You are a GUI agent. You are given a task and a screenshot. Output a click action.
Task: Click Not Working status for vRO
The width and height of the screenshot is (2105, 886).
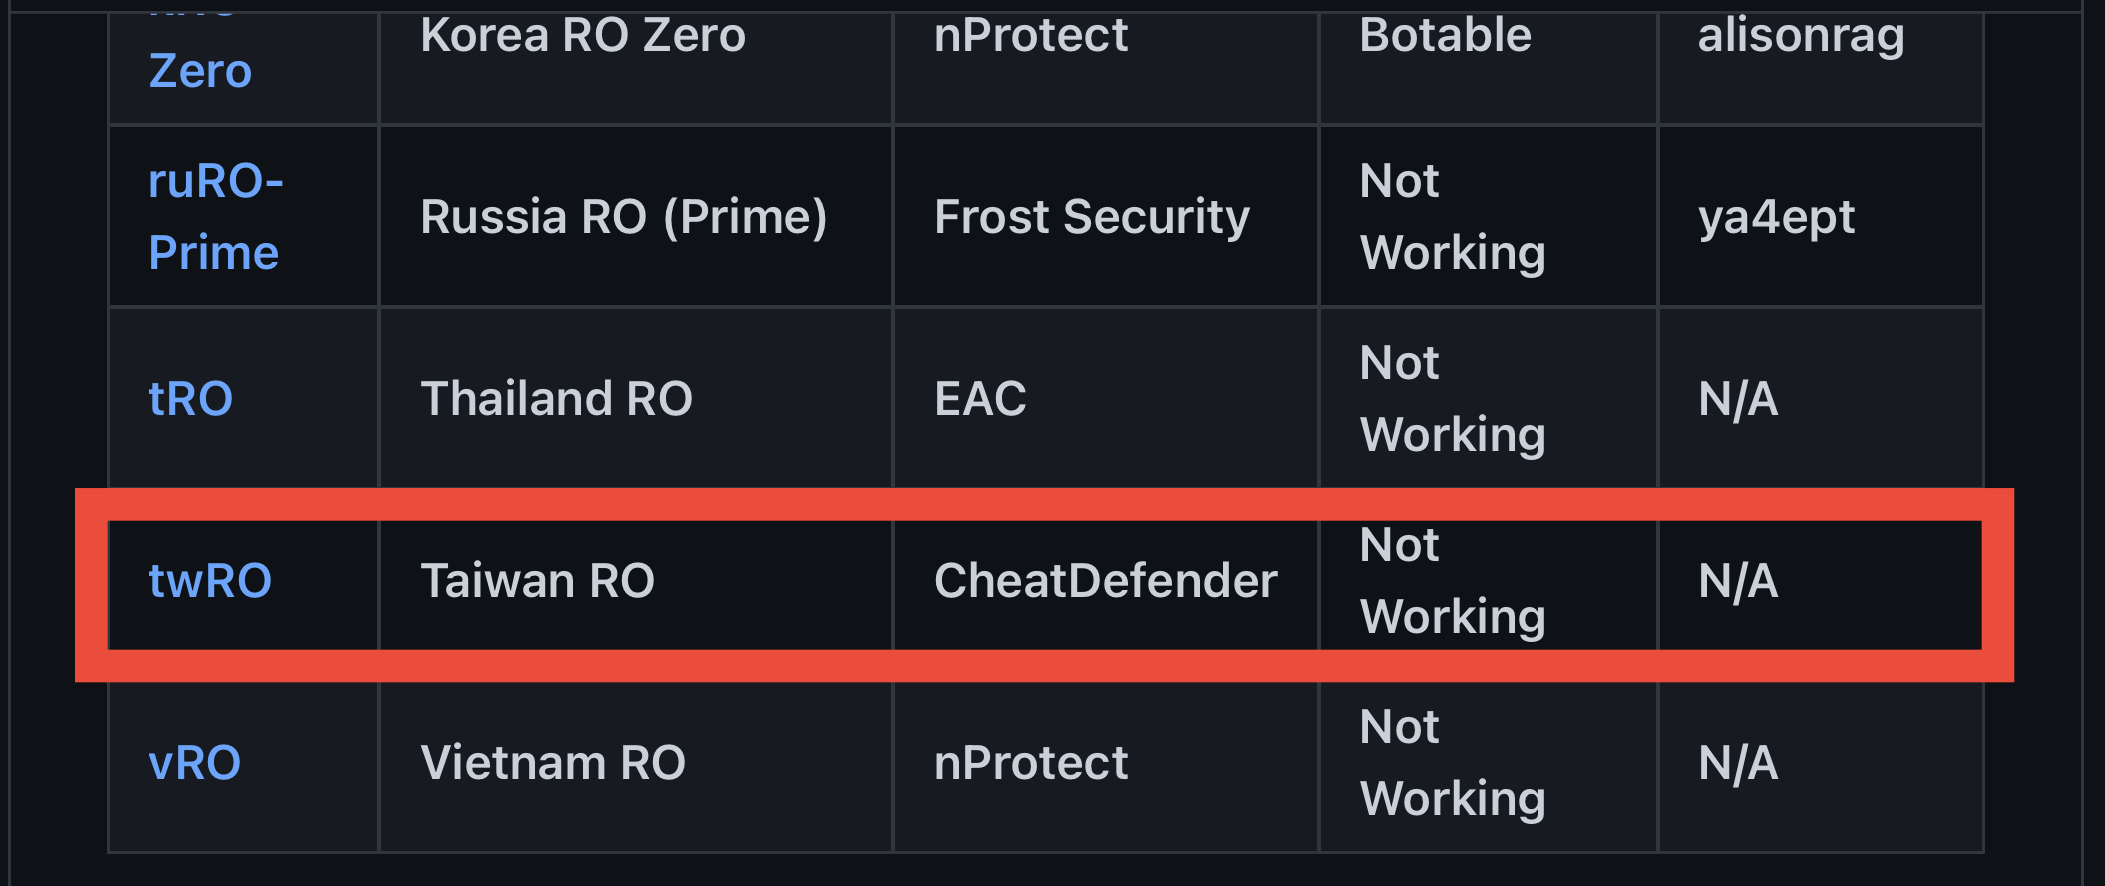(1452, 762)
